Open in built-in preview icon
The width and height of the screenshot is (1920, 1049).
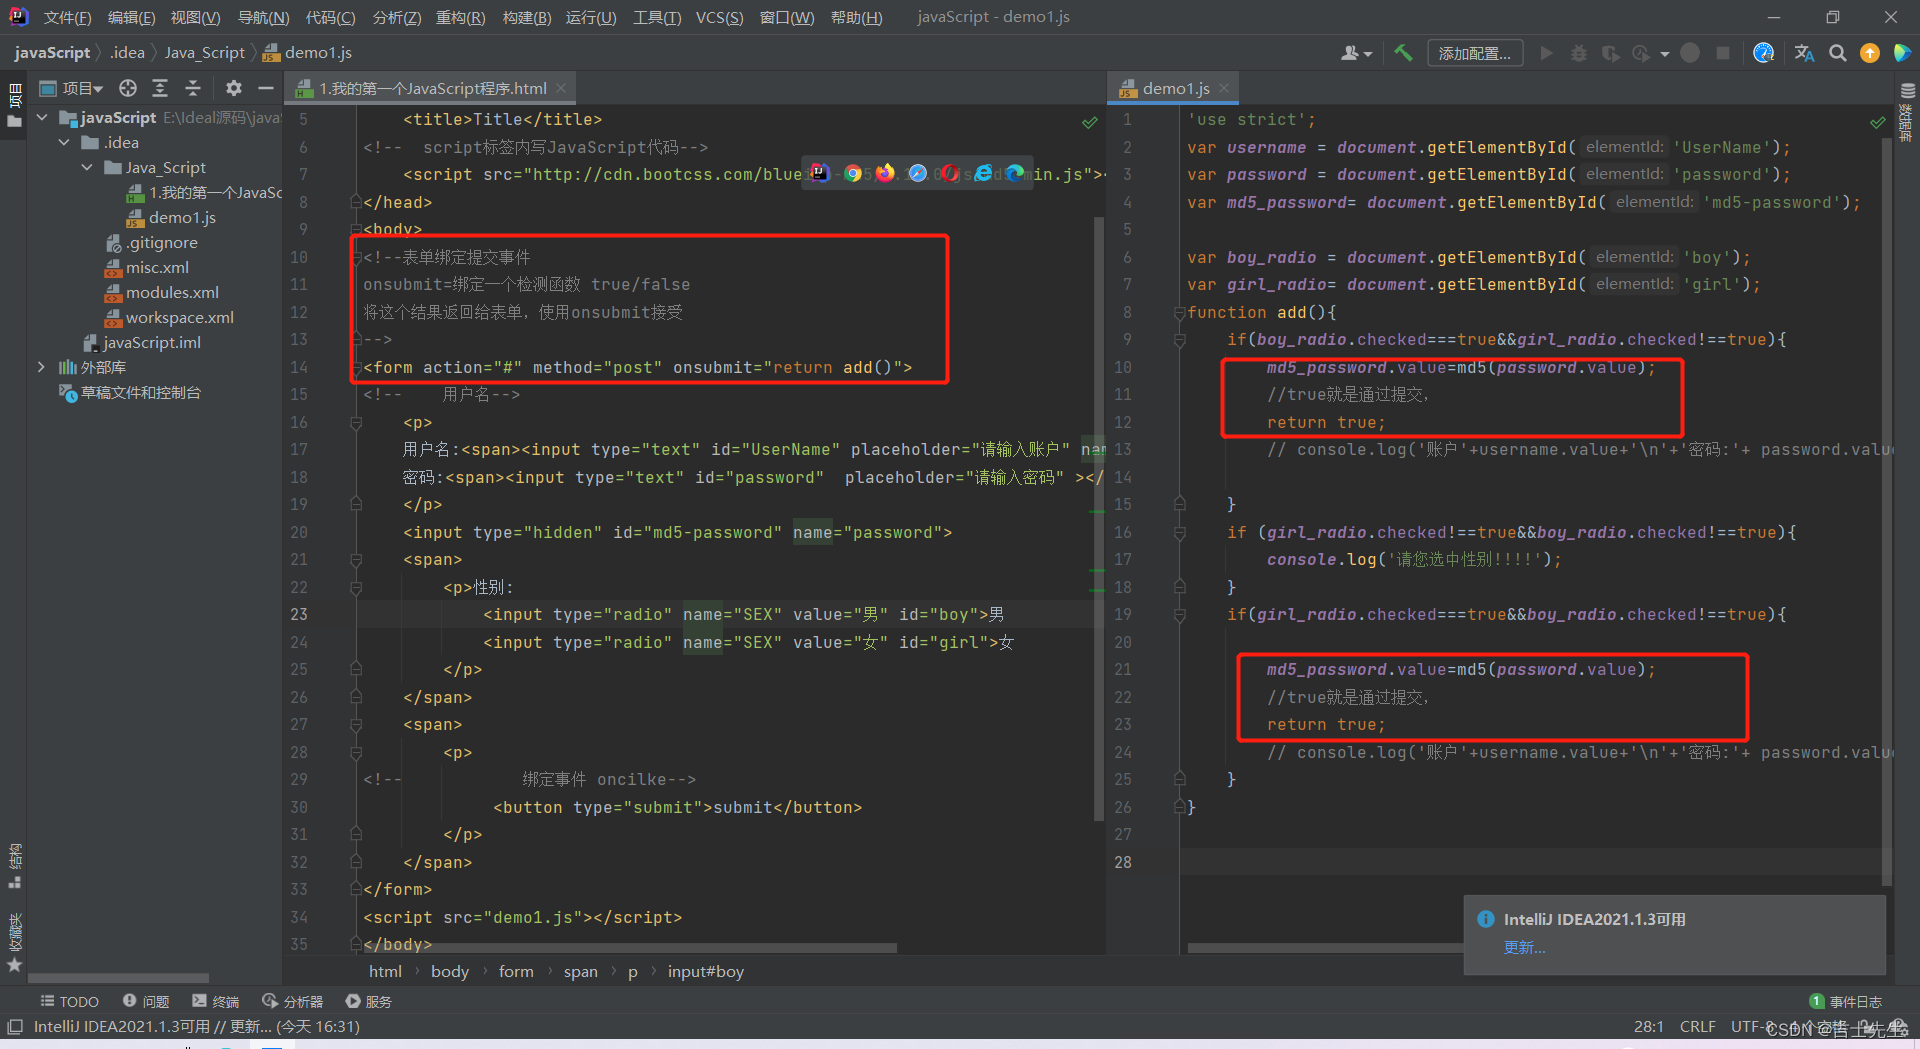(820, 173)
